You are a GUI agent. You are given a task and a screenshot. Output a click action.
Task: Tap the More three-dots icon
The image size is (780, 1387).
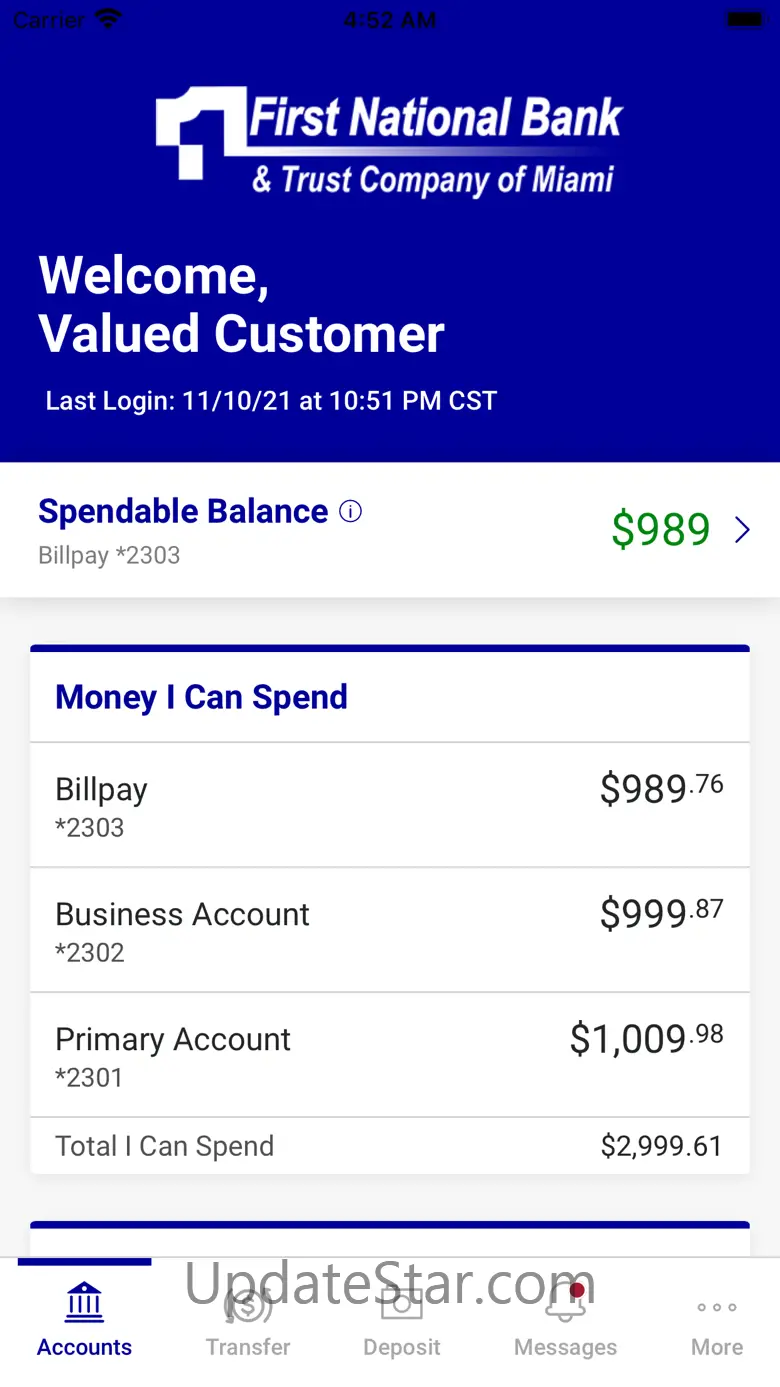[x=717, y=1307]
